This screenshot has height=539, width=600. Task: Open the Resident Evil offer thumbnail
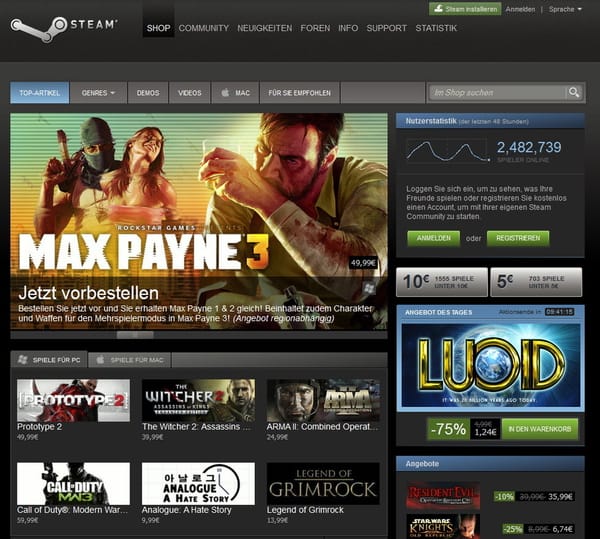point(443,495)
